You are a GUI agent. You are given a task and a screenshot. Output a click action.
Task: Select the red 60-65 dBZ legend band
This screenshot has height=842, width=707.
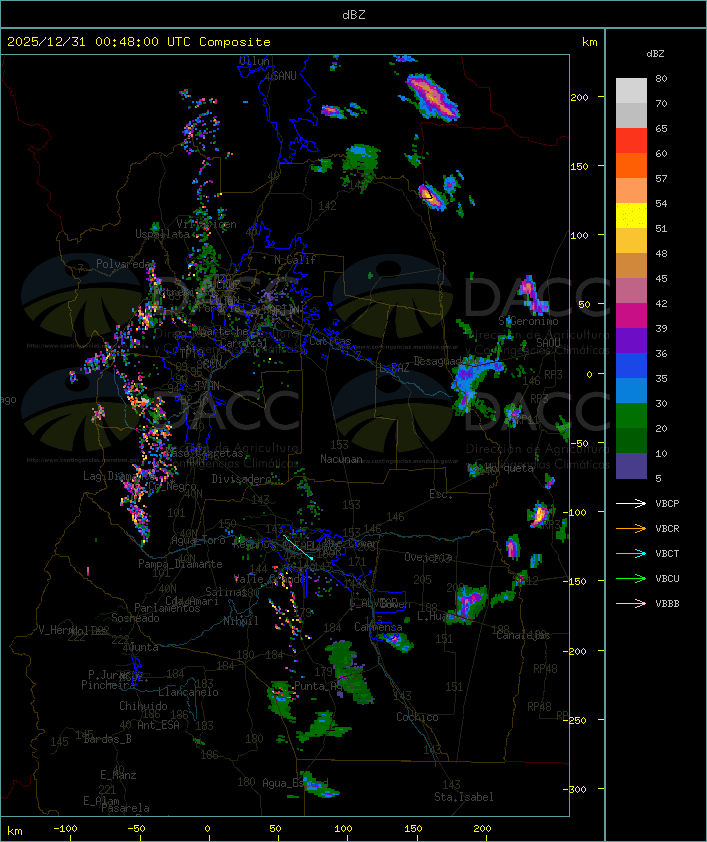coord(631,141)
